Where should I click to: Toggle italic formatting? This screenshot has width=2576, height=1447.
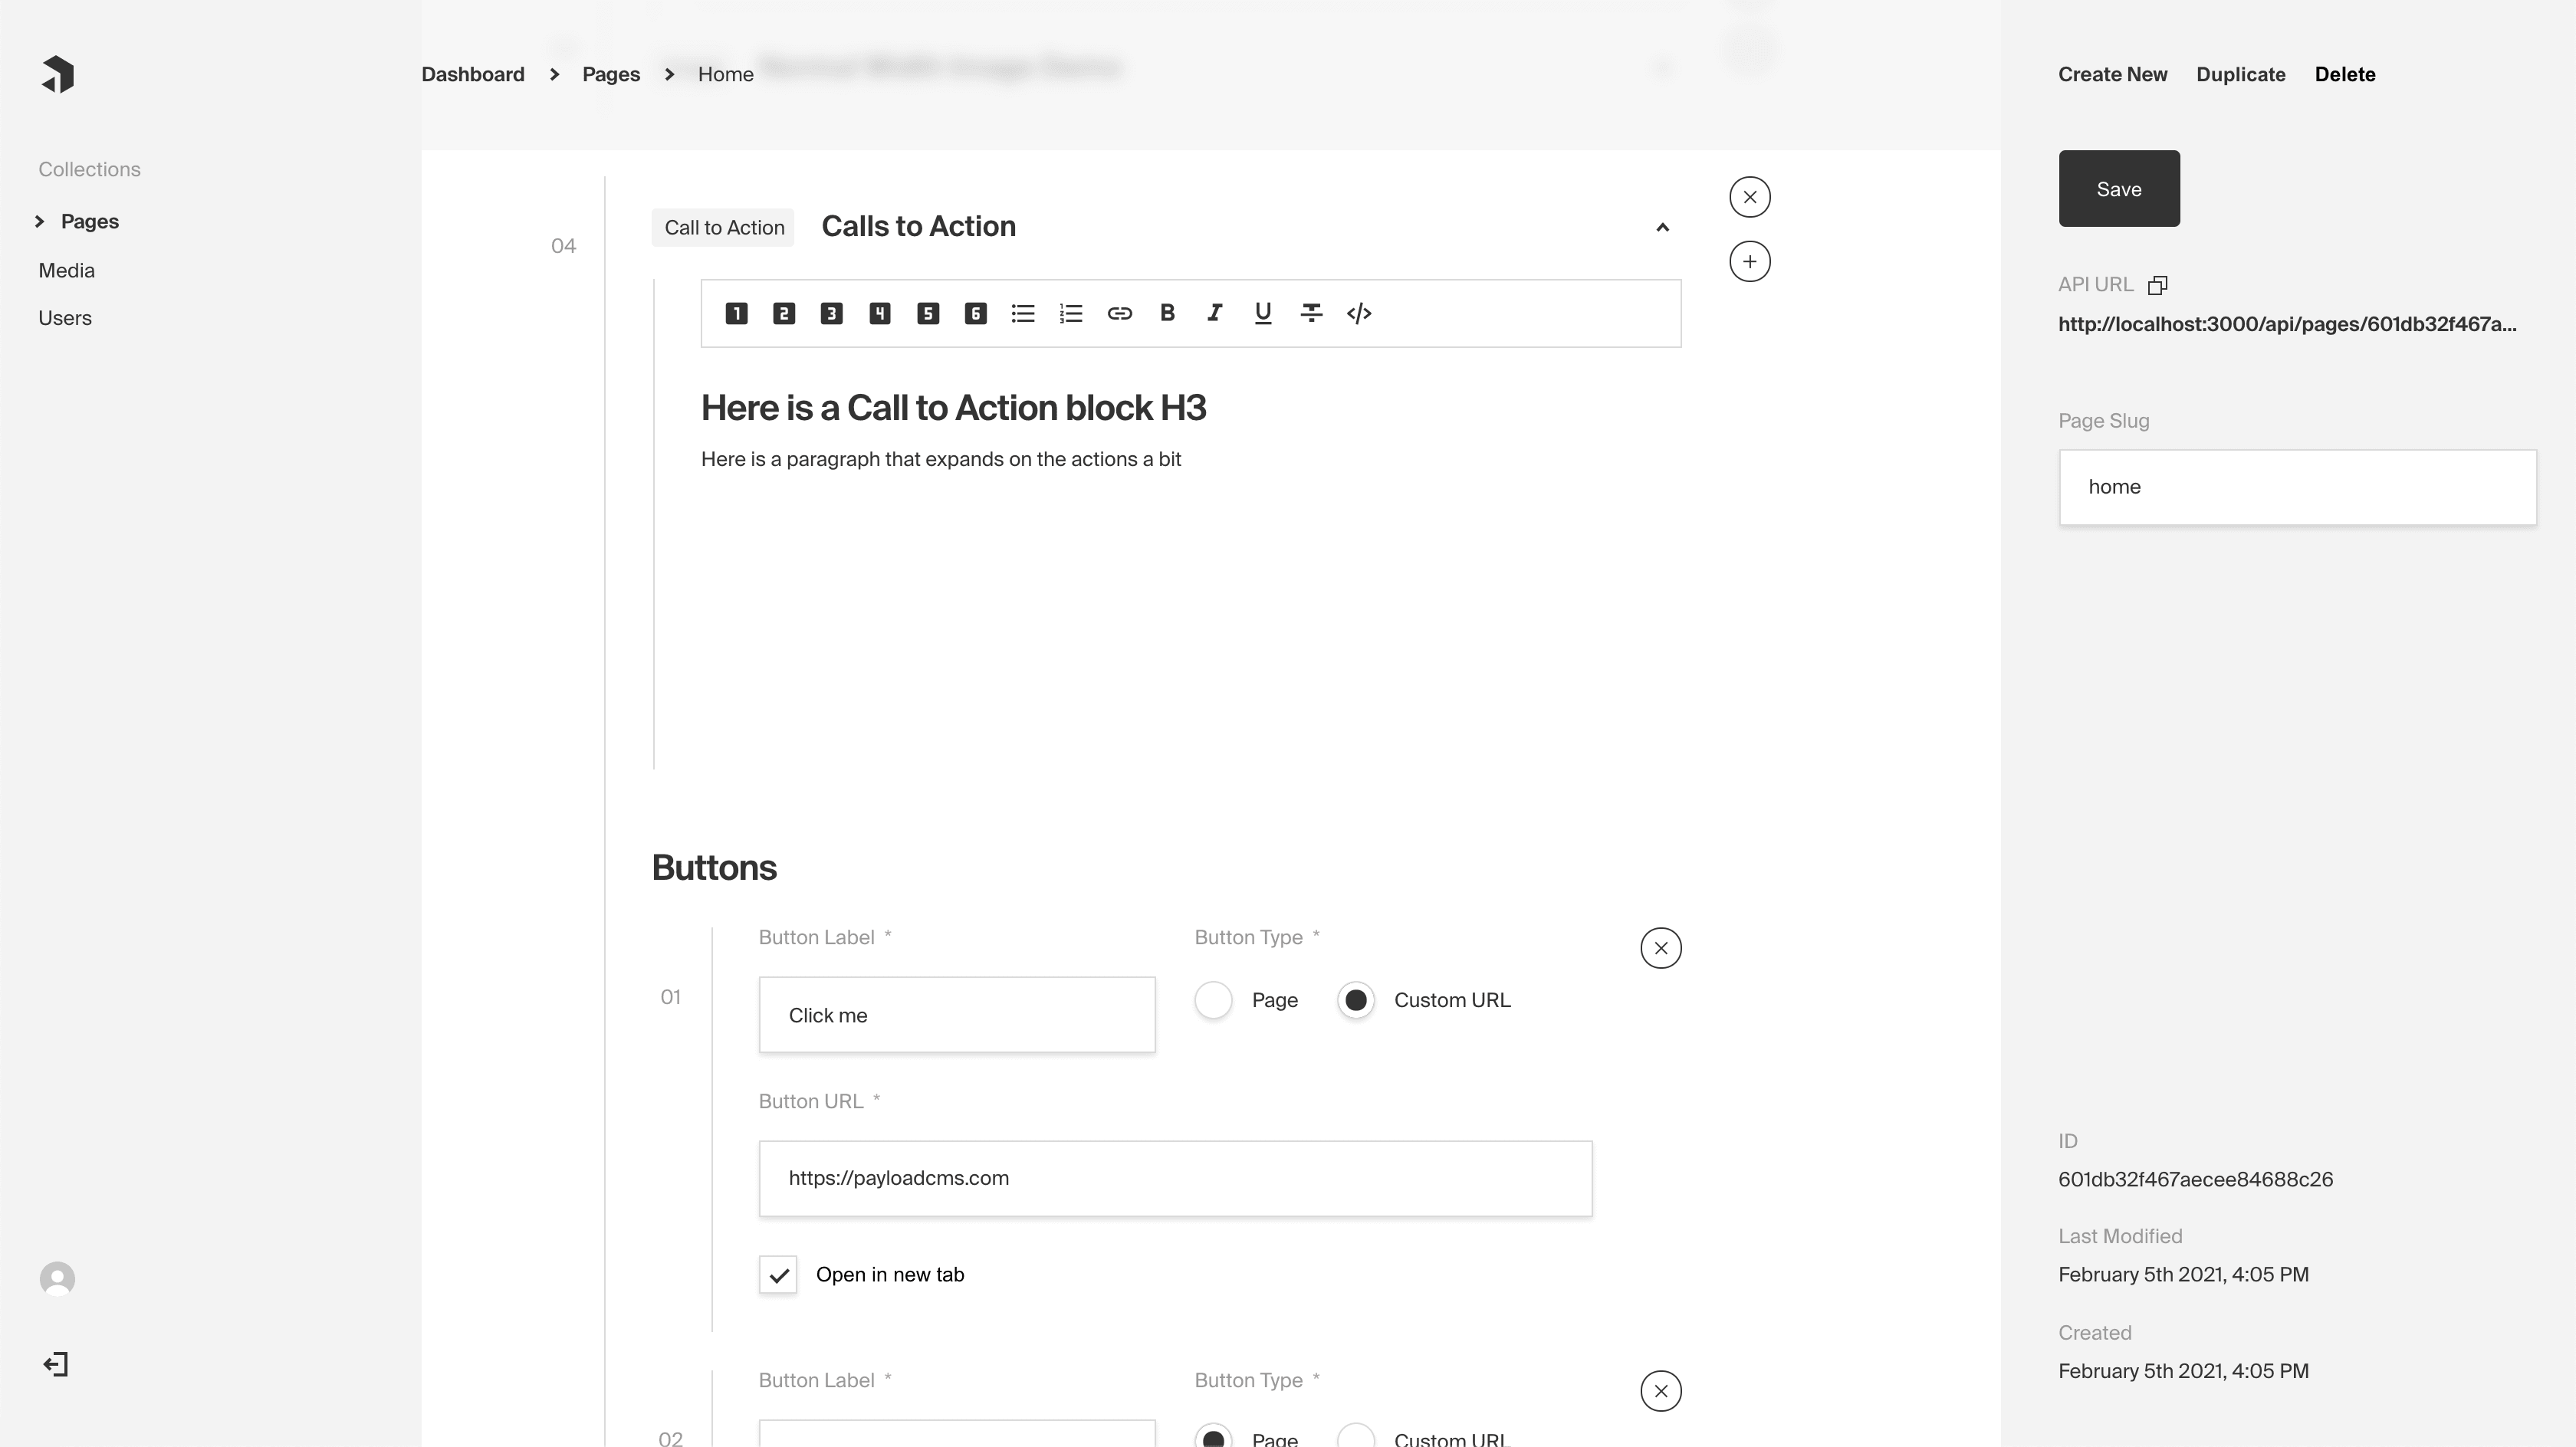[1215, 313]
